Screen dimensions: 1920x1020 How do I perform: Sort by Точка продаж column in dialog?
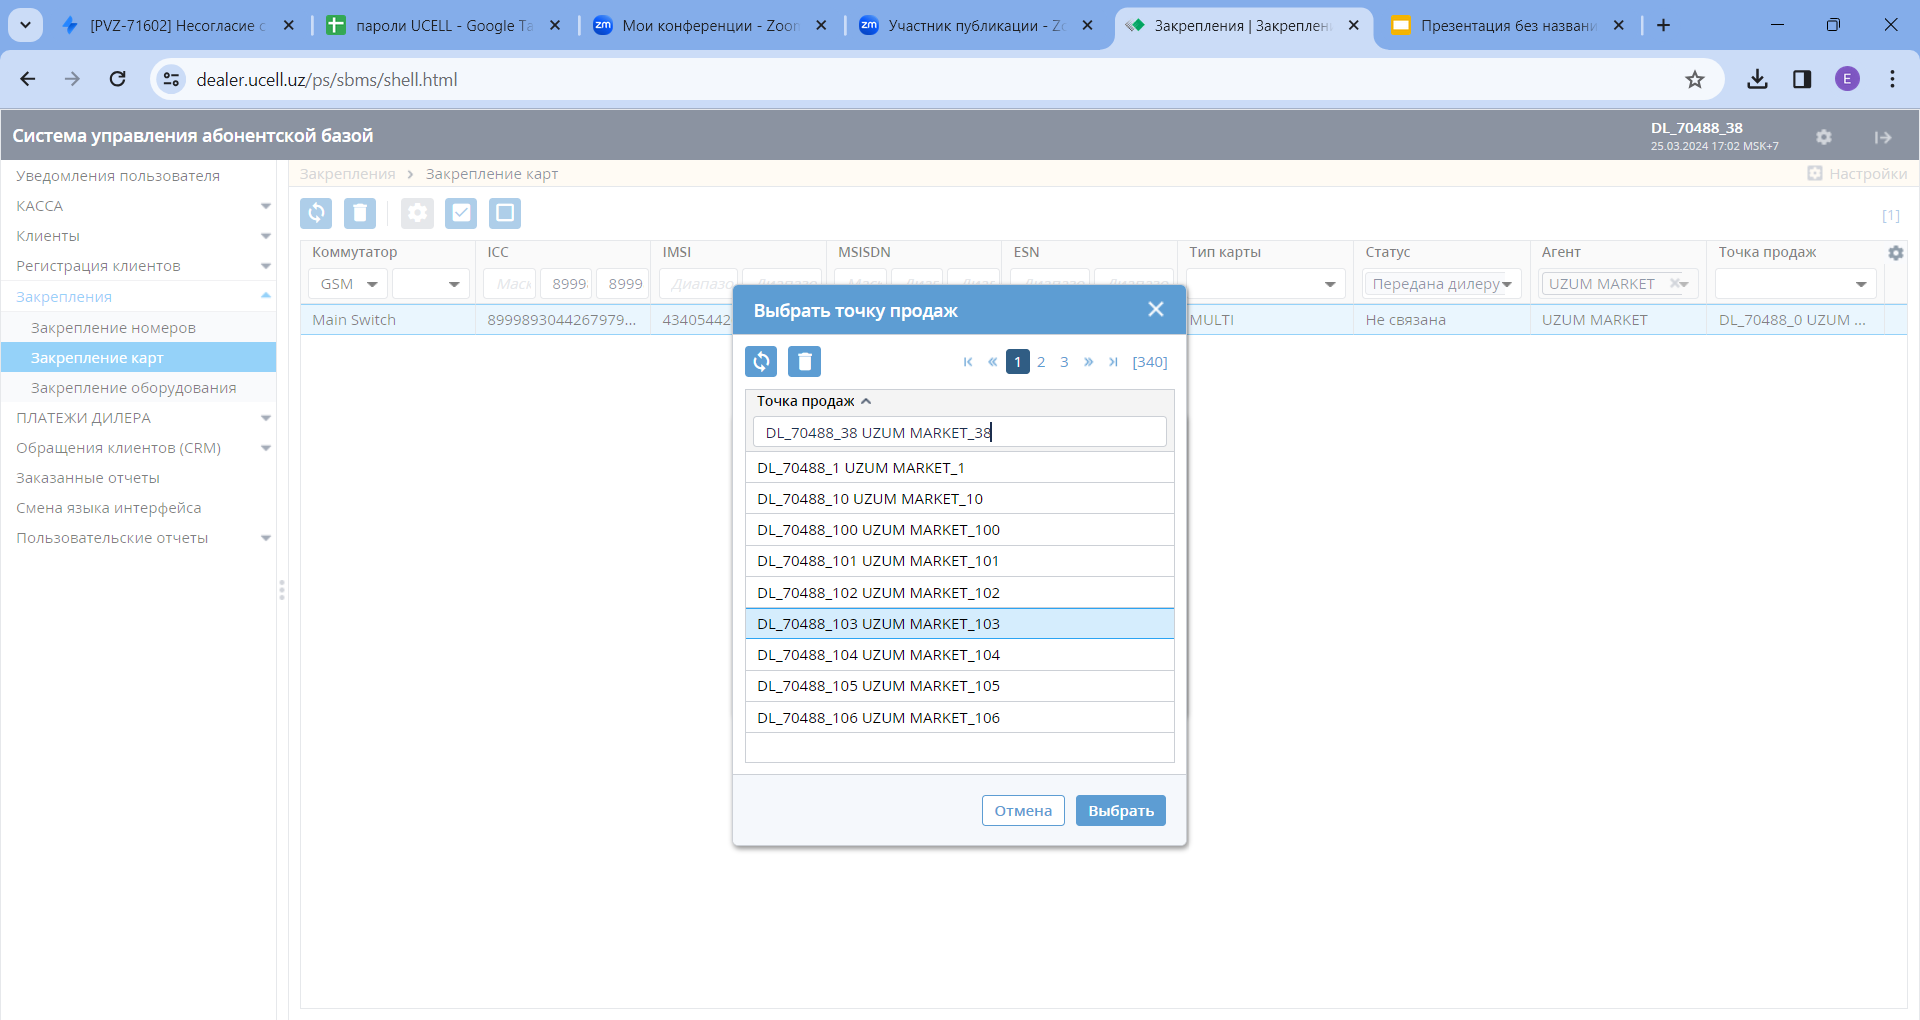click(x=813, y=401)
